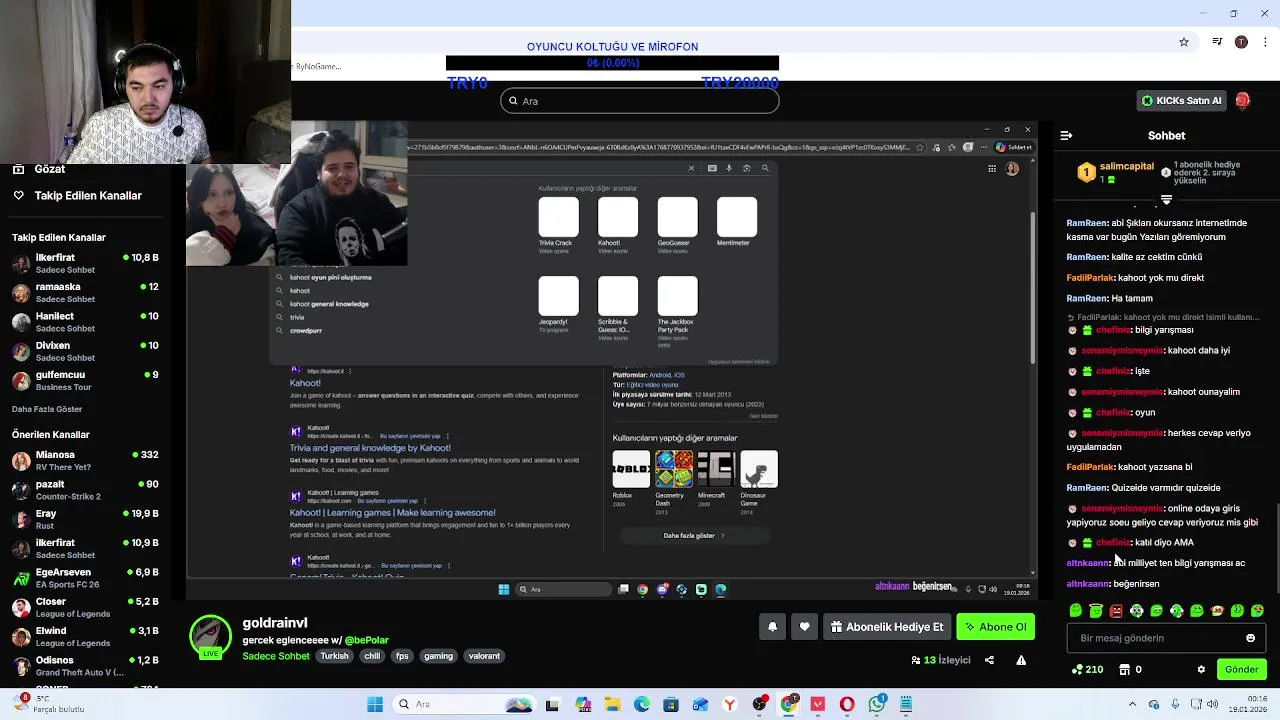Click the heart follow button

point(805,627)
